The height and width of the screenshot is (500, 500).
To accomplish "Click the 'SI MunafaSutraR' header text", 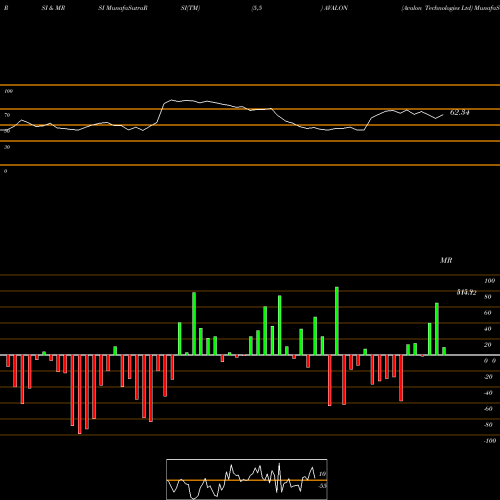I will click(x=123, y=8).
